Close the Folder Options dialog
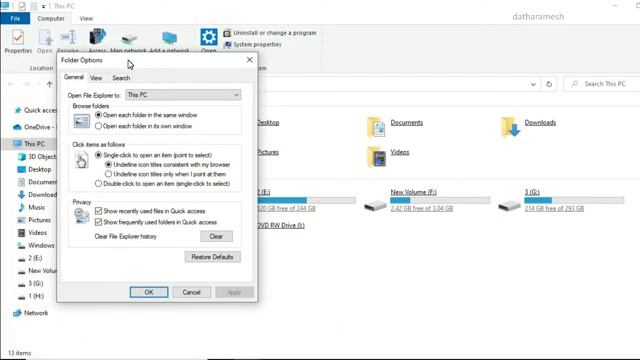The image size is (640, 360). tap(249, 60)
